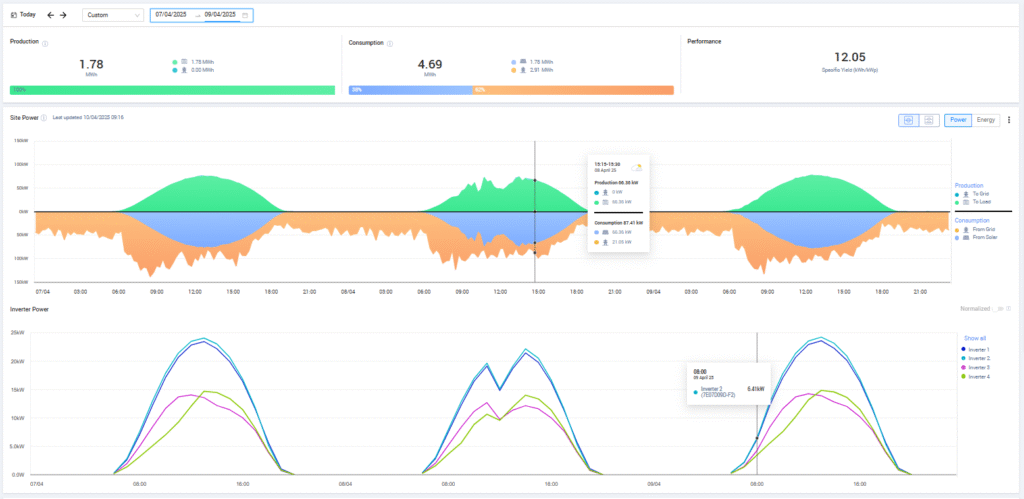This screenshot has height=499, width=1024.
Task: Click the Site Power info icon
Action: click(x=44, y=118)
